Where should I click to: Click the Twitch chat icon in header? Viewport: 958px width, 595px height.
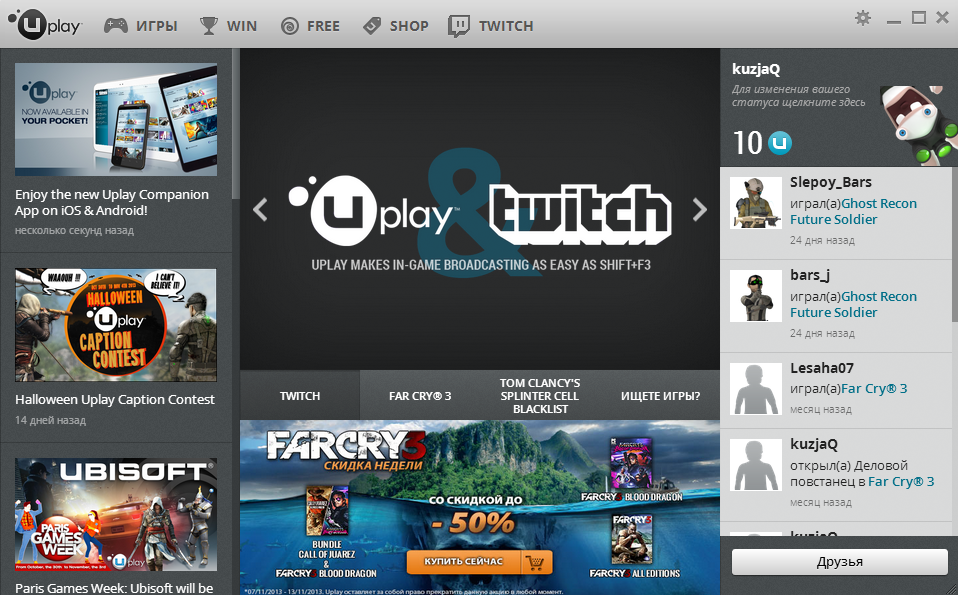pos(459,26)
